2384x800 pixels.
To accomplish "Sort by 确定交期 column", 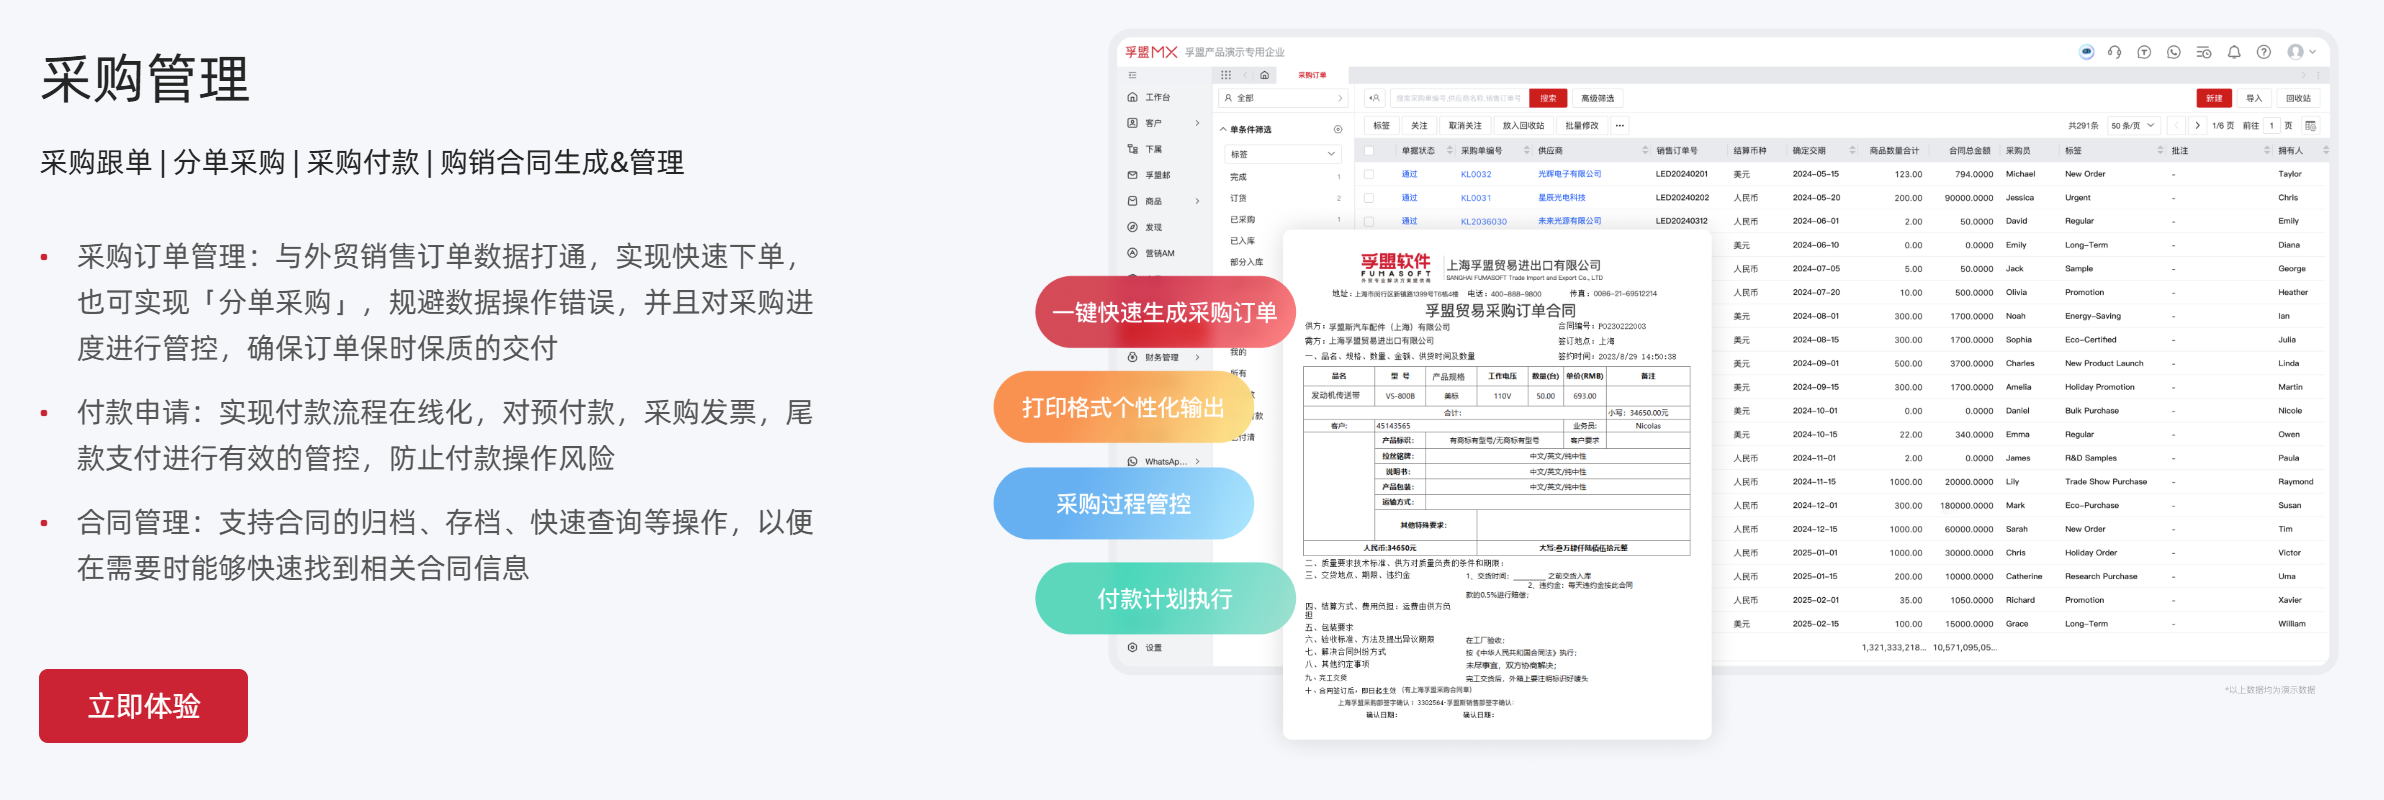I will (x=1852, y=151).
